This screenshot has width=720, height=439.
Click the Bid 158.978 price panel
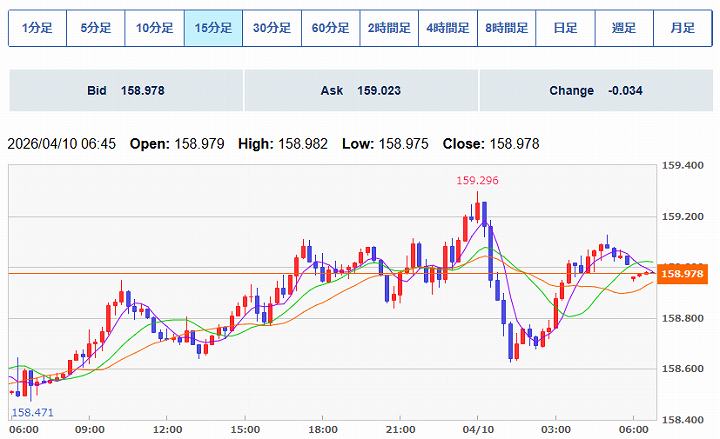[126, 90]
